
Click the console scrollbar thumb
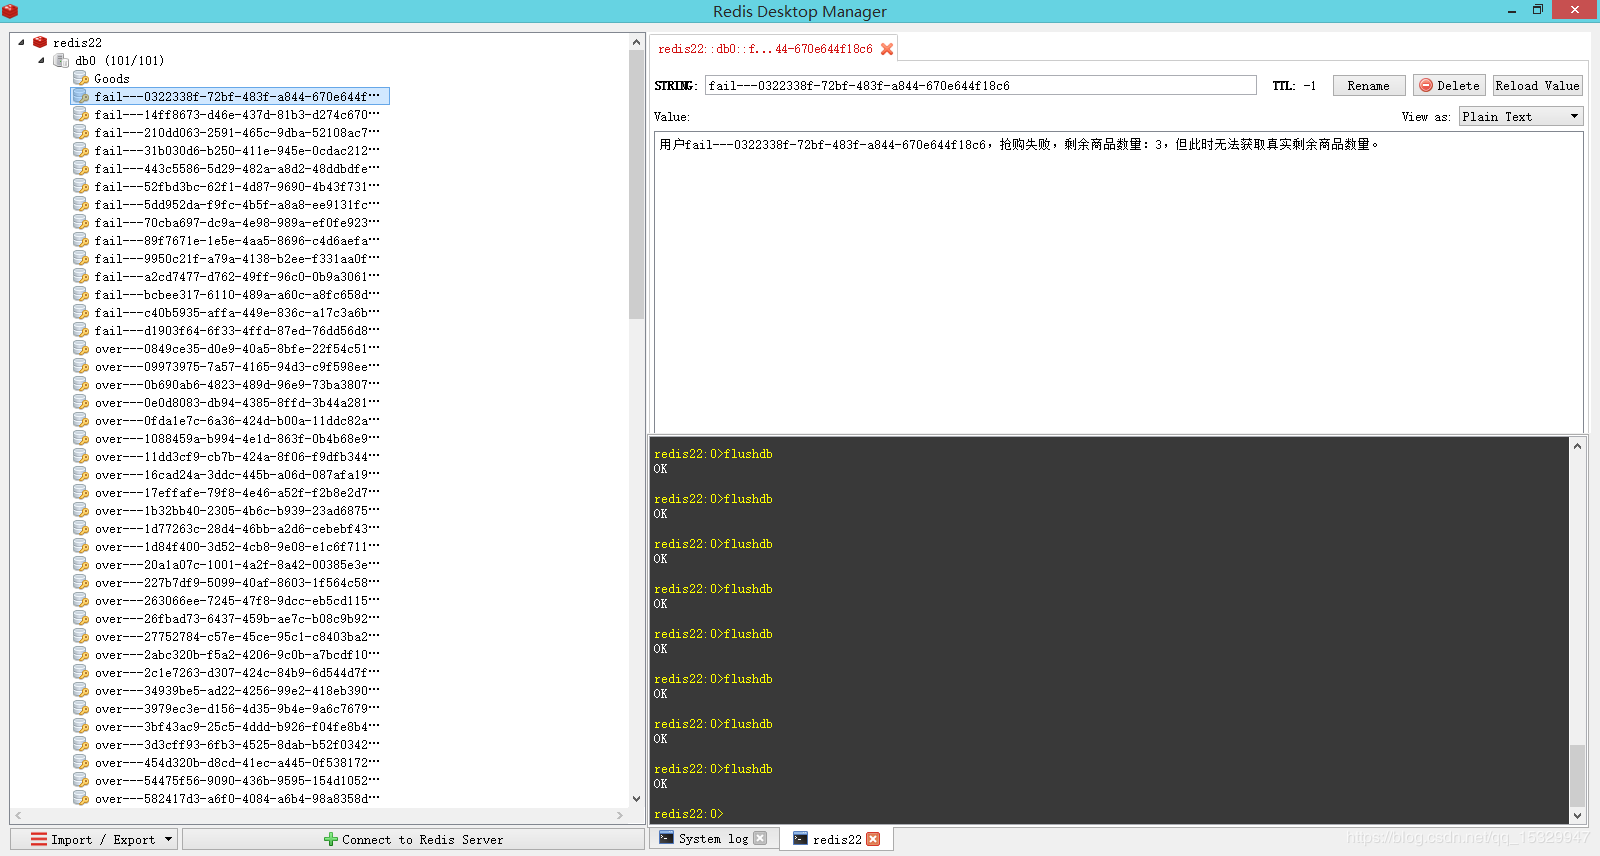tap(1577, 775)
